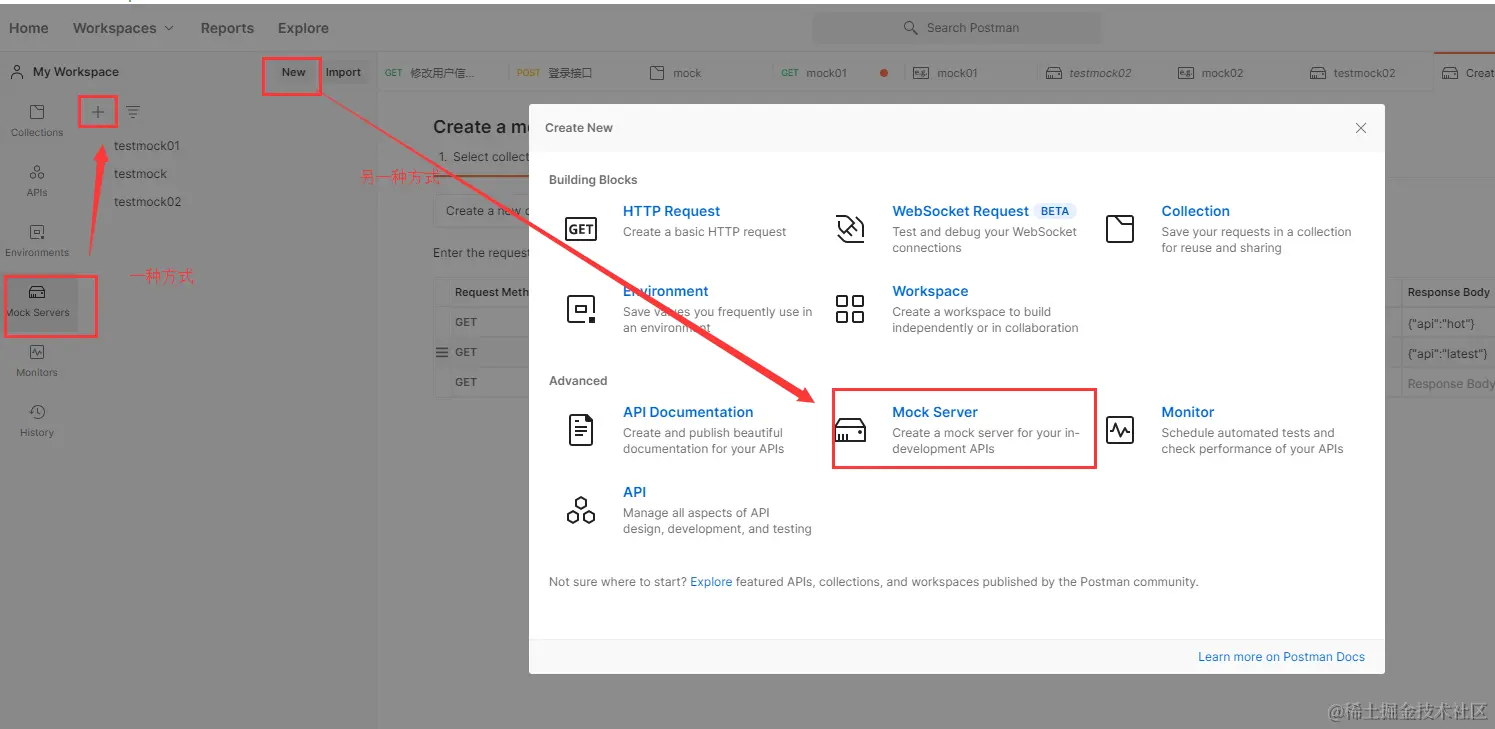The height and width of the screenshot is (729, 1495).
Task: Click plus icon to create mock server
Action: pos(98,112)
